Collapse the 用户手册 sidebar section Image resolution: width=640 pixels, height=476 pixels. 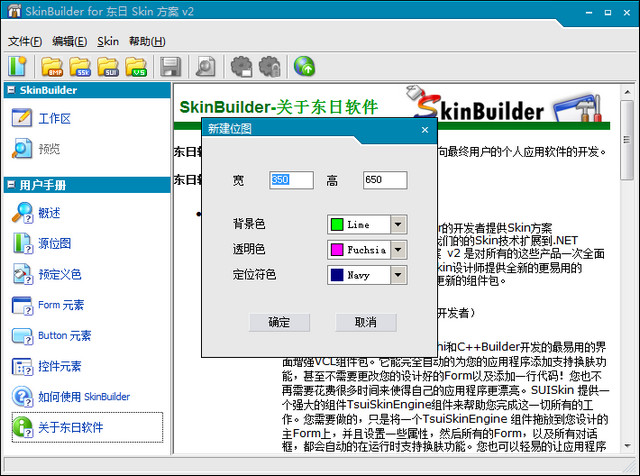[10, 185]
